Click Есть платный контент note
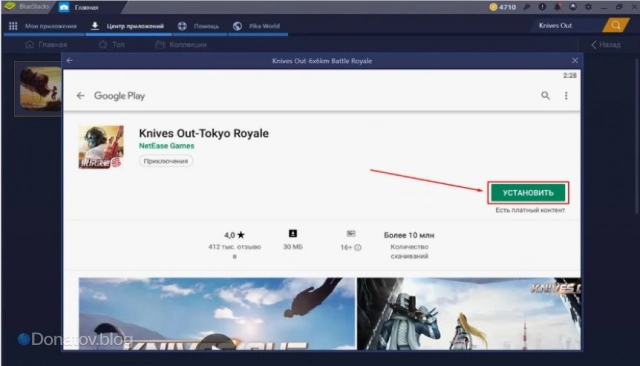The width and height of the screenshot is (640, 366). click(530, 210)
